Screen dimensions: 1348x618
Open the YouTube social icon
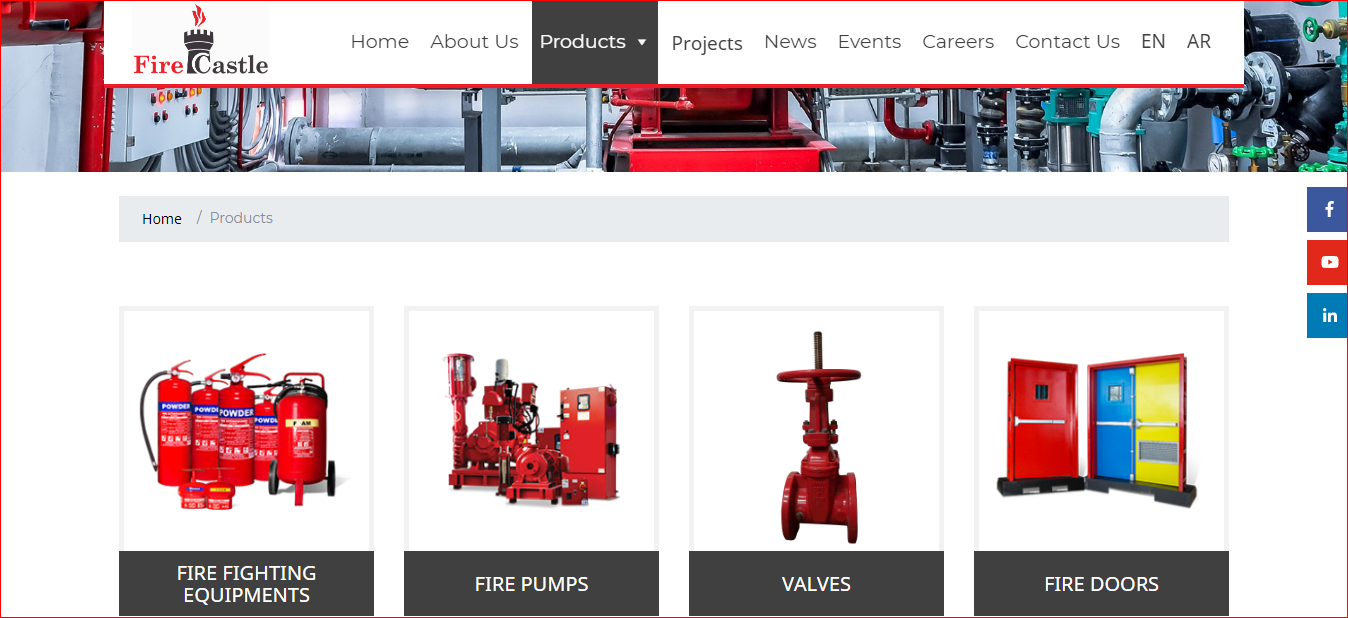click(1328, 262)
